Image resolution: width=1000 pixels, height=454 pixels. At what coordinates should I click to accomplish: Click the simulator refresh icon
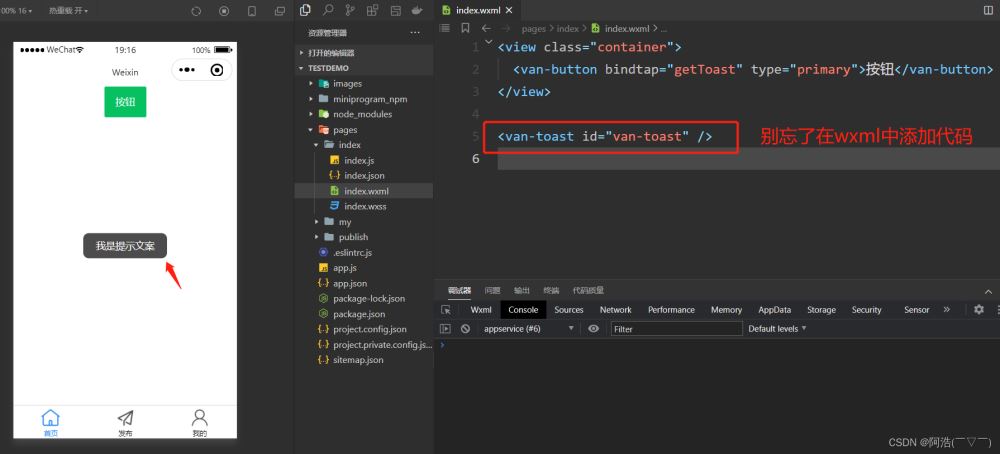(x=196, y=11)
